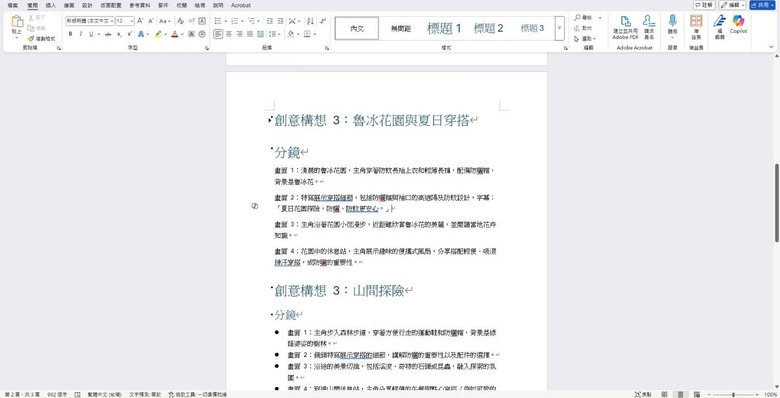Apply superscript formatting

point(130,34)
